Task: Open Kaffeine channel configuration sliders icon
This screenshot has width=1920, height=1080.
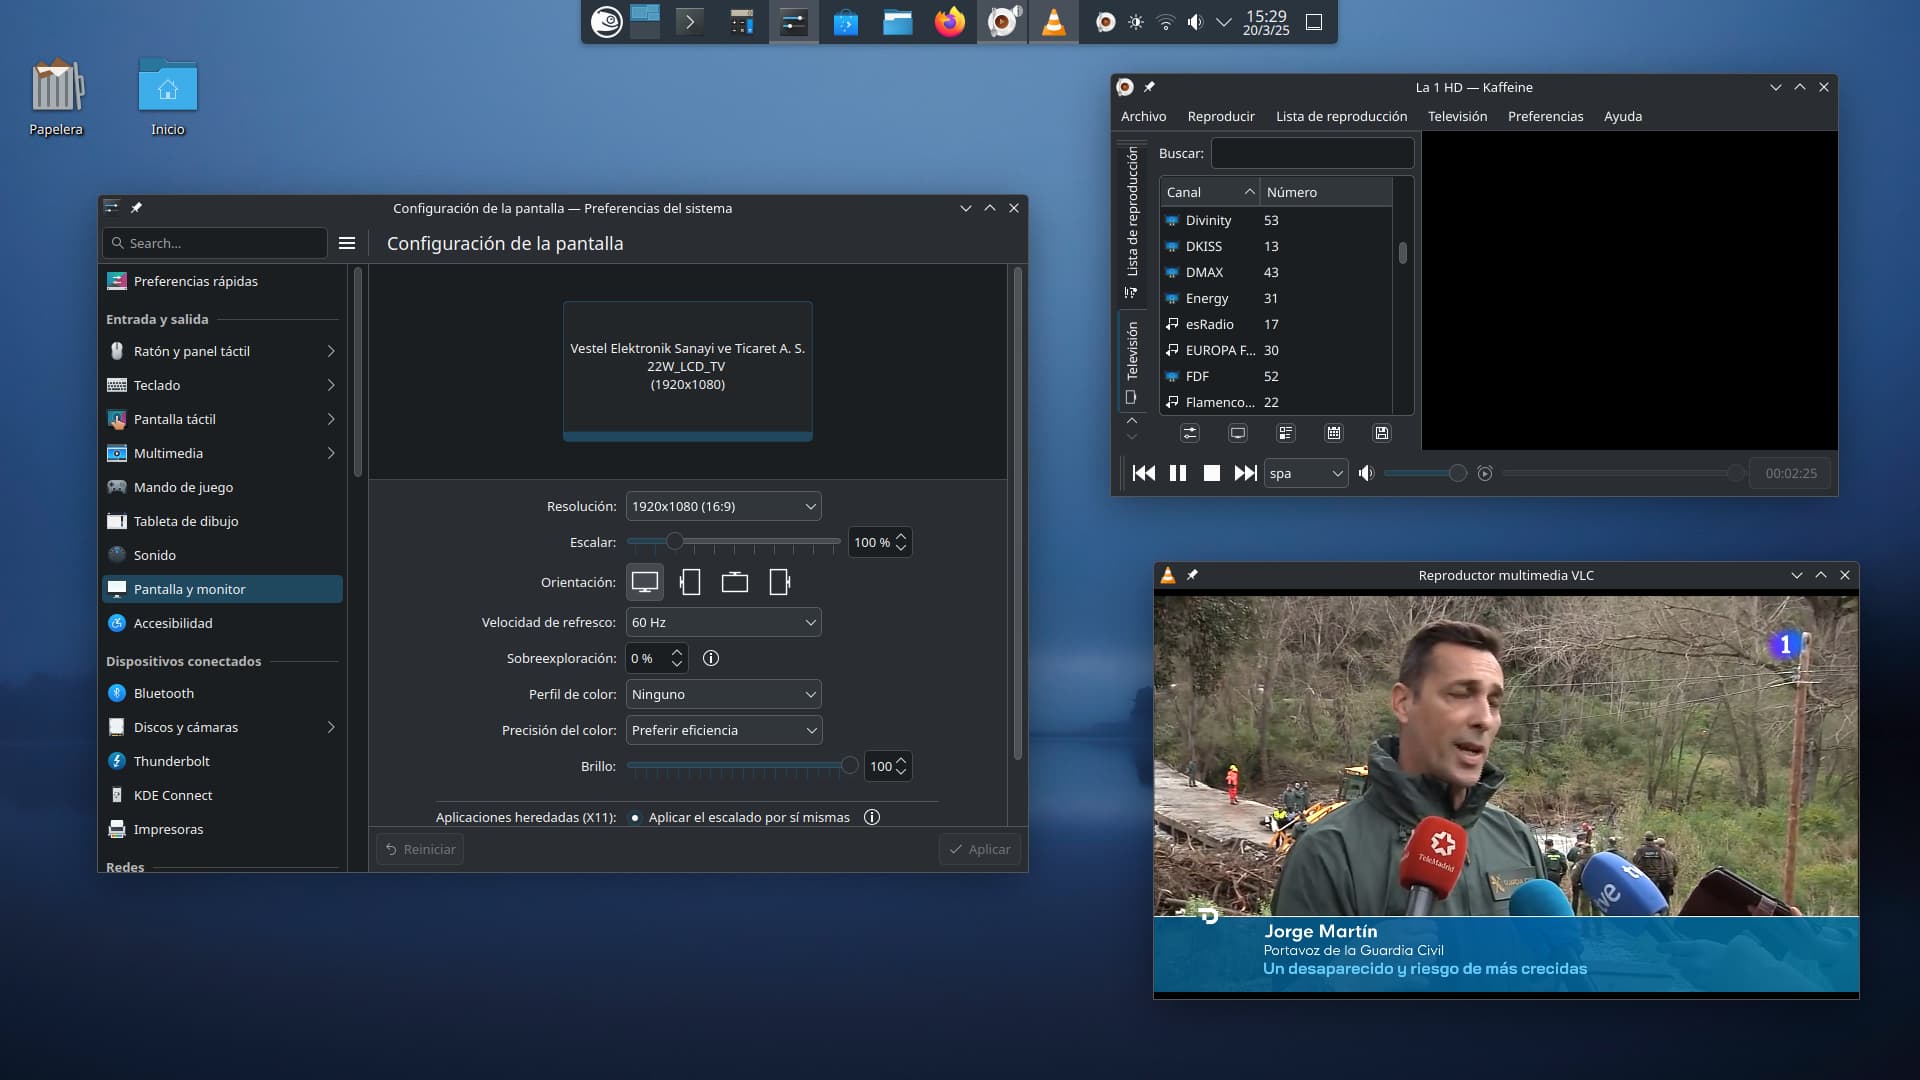Action: pyautogui.click(x=1189, y=433)
